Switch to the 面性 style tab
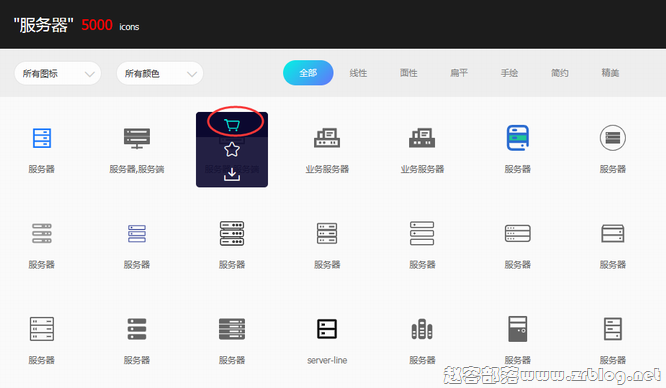Screen dimensions: 666x388 click(409, 73)
